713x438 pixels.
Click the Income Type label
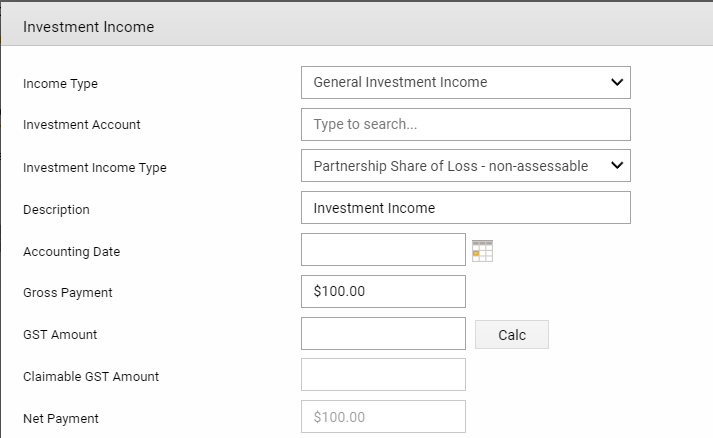pyautogui.click(x=60, y=84)
